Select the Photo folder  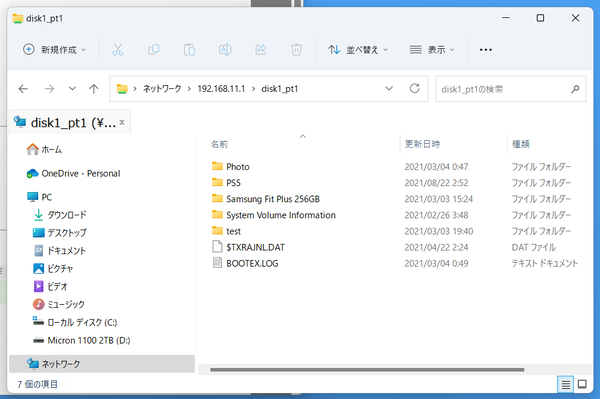point(230,167)
